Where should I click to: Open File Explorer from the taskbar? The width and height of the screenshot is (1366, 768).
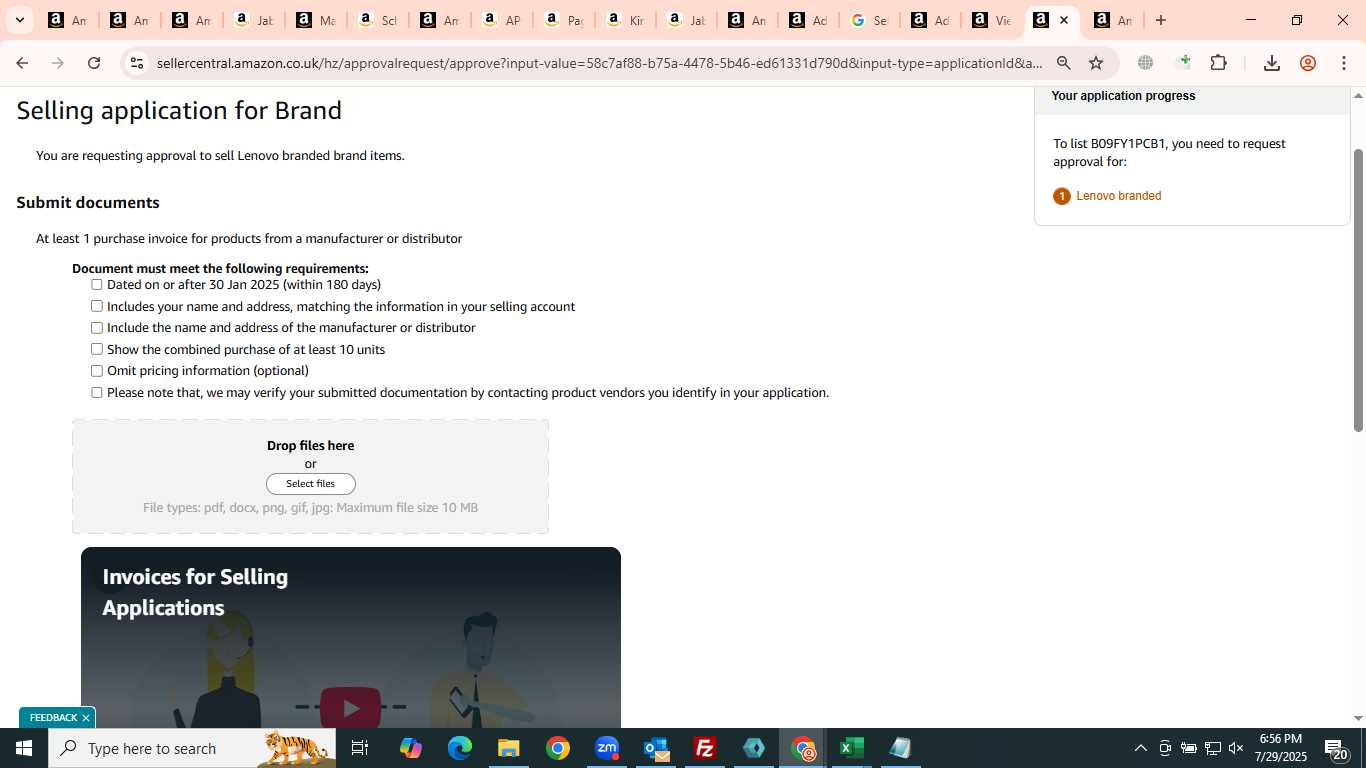point(508,748)
